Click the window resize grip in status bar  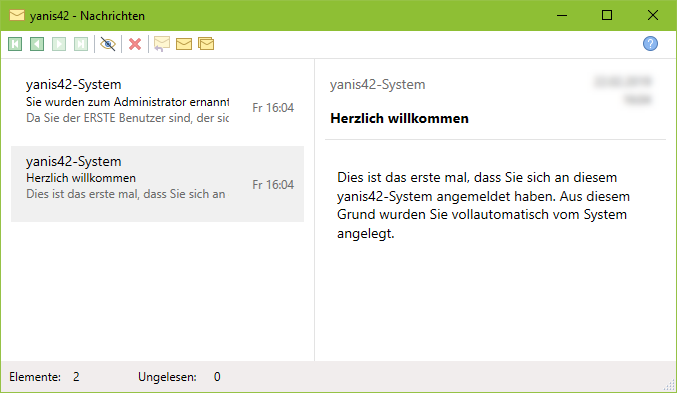(x=669, y=385)
